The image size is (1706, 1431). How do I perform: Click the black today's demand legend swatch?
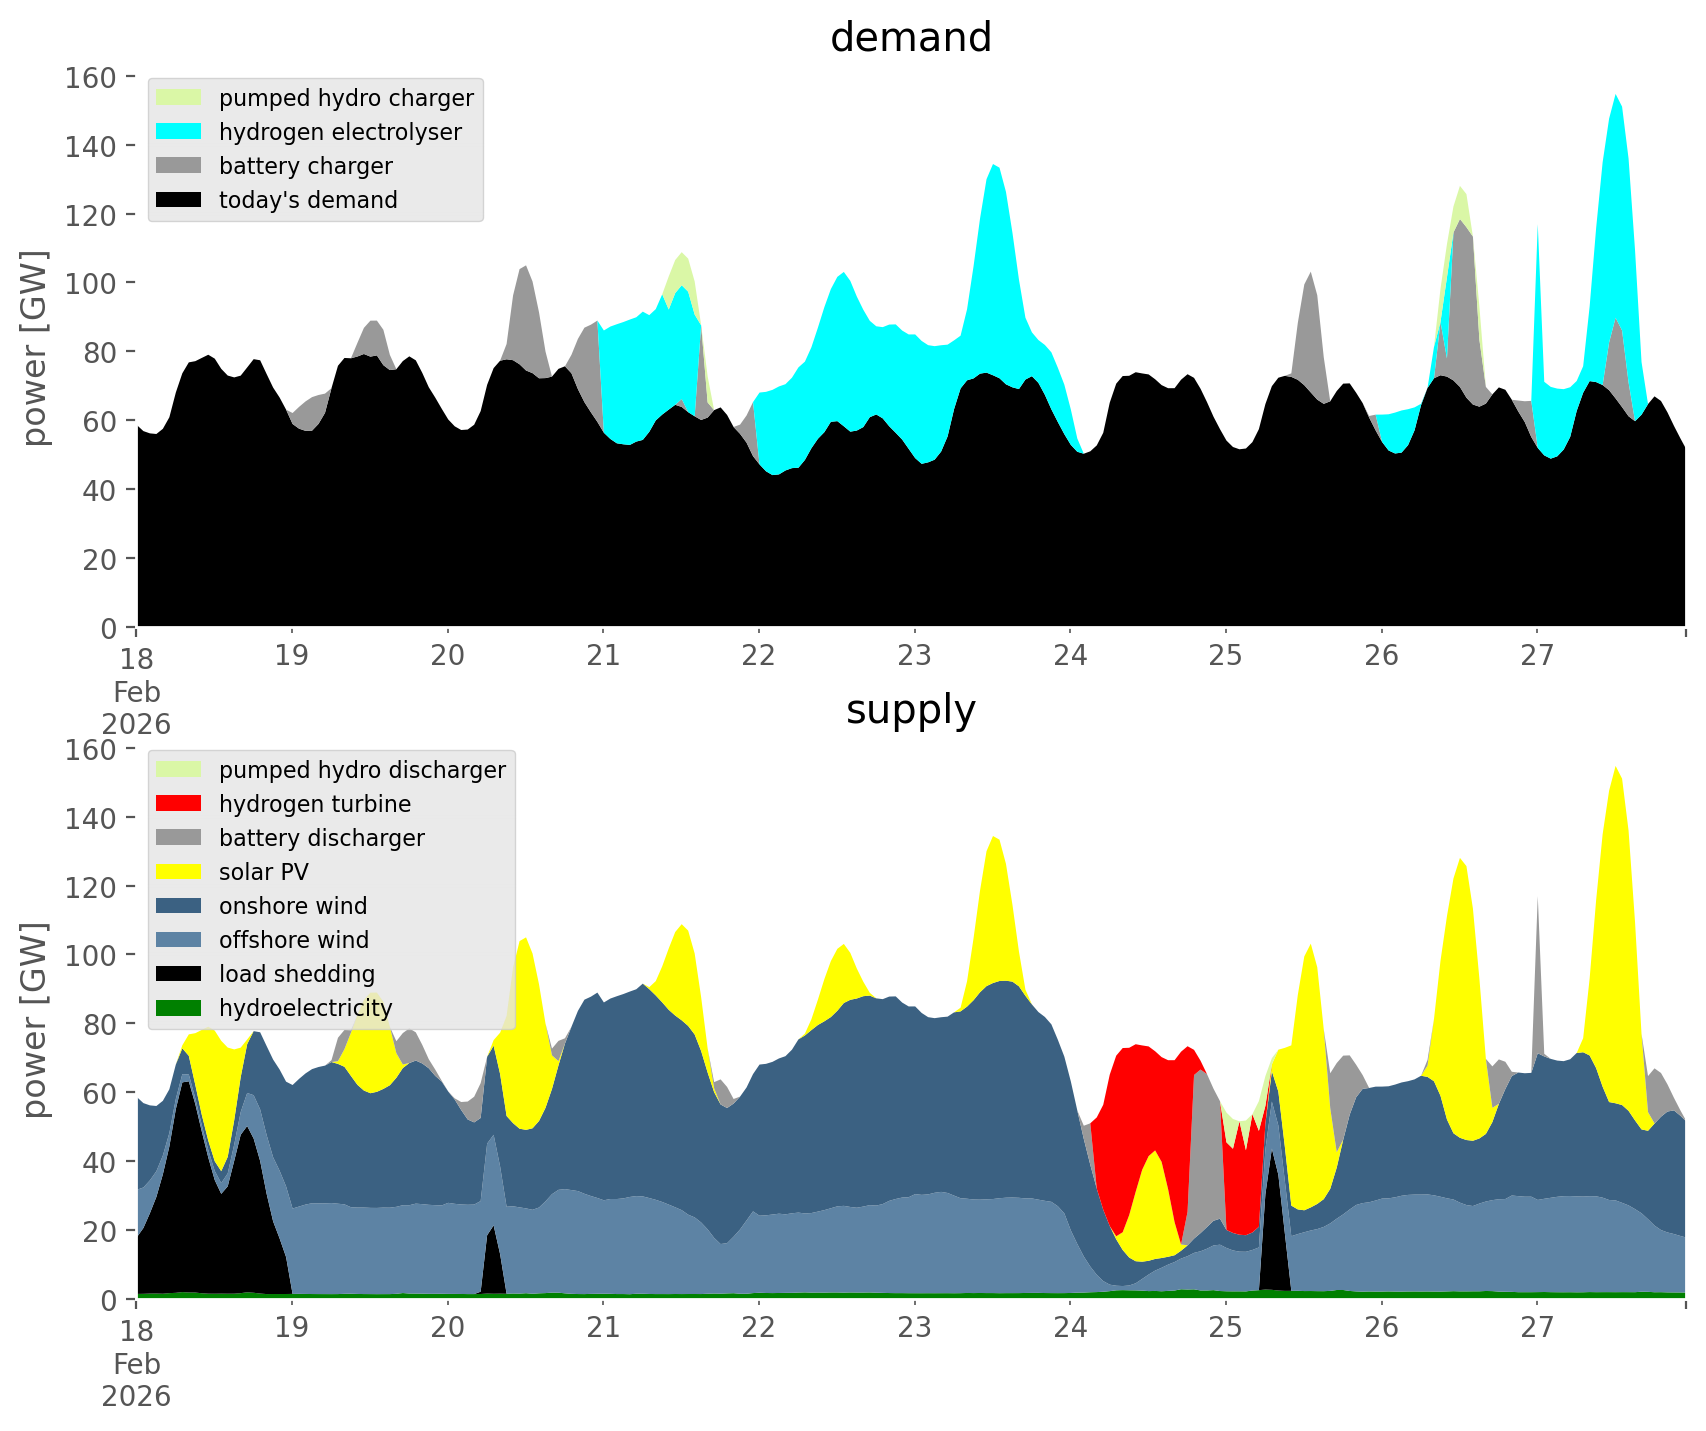tap(179, 200)
